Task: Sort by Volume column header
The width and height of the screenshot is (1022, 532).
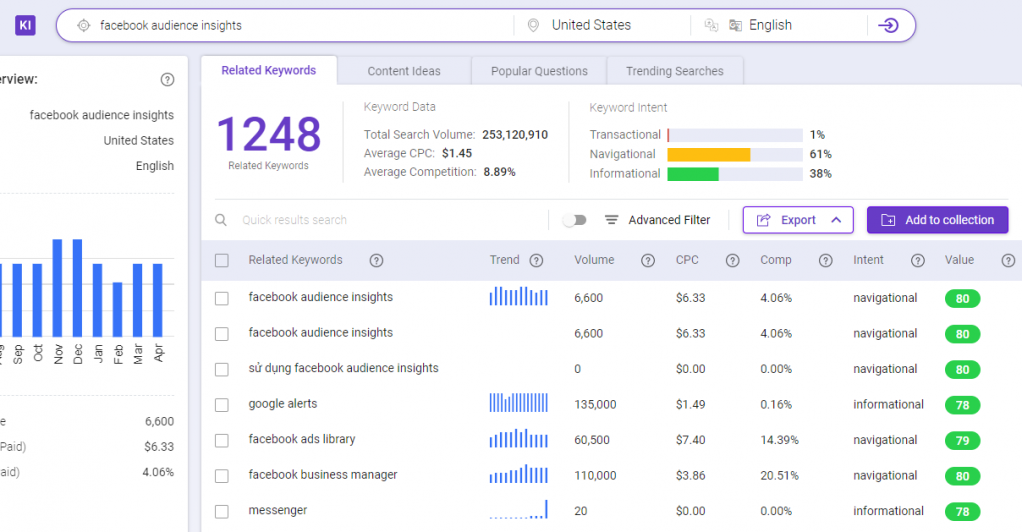Action: pyautogui.click(x=594, y=259)
